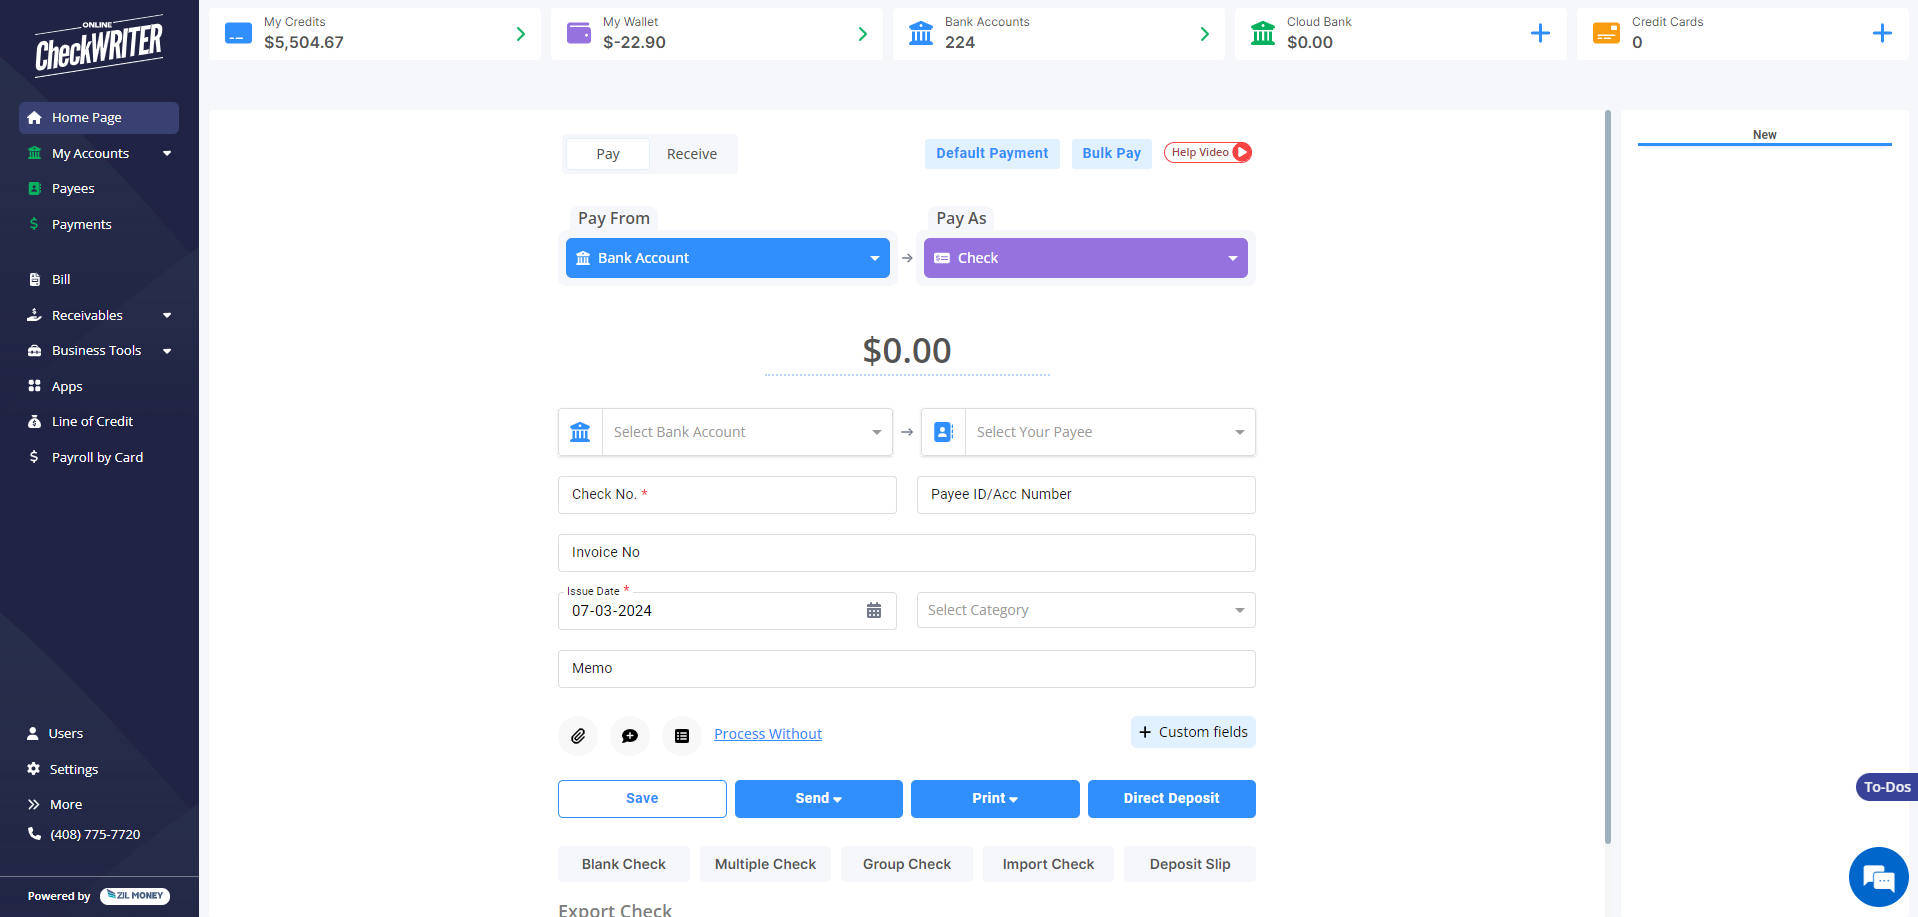Screen dimensions: 1918x917
Task: Click the Direct Deposit button
Action: coord(1171,798)
